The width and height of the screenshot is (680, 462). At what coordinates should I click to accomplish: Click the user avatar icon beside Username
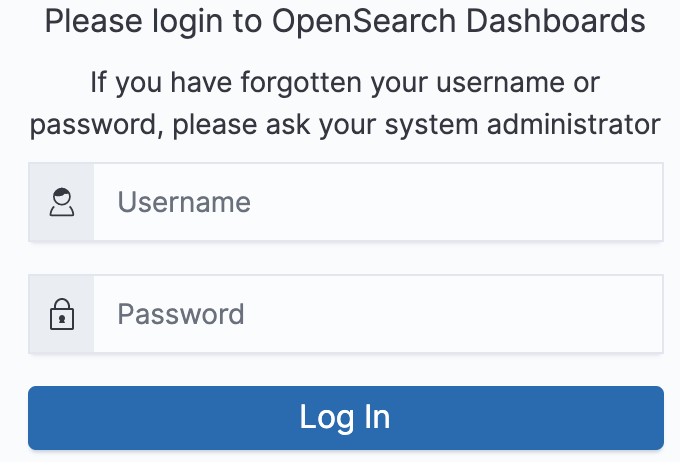pyautogui.click(x=62, y=202)
